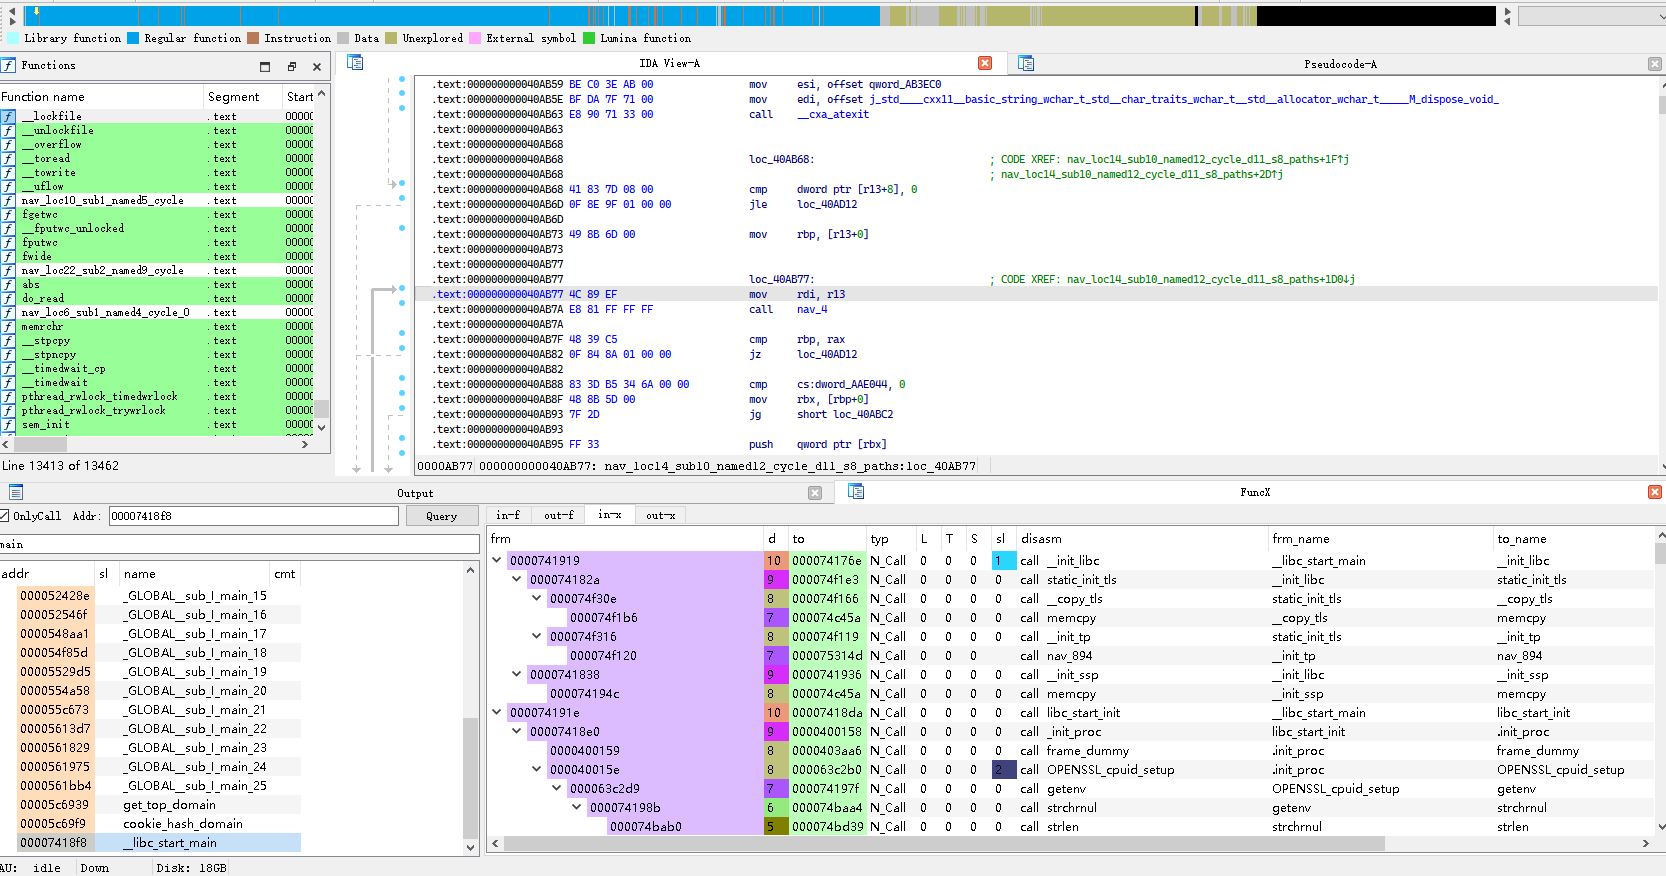Close the Pseudocode-A tab
Screen dimensions: 1666x876
point(1655,64)
